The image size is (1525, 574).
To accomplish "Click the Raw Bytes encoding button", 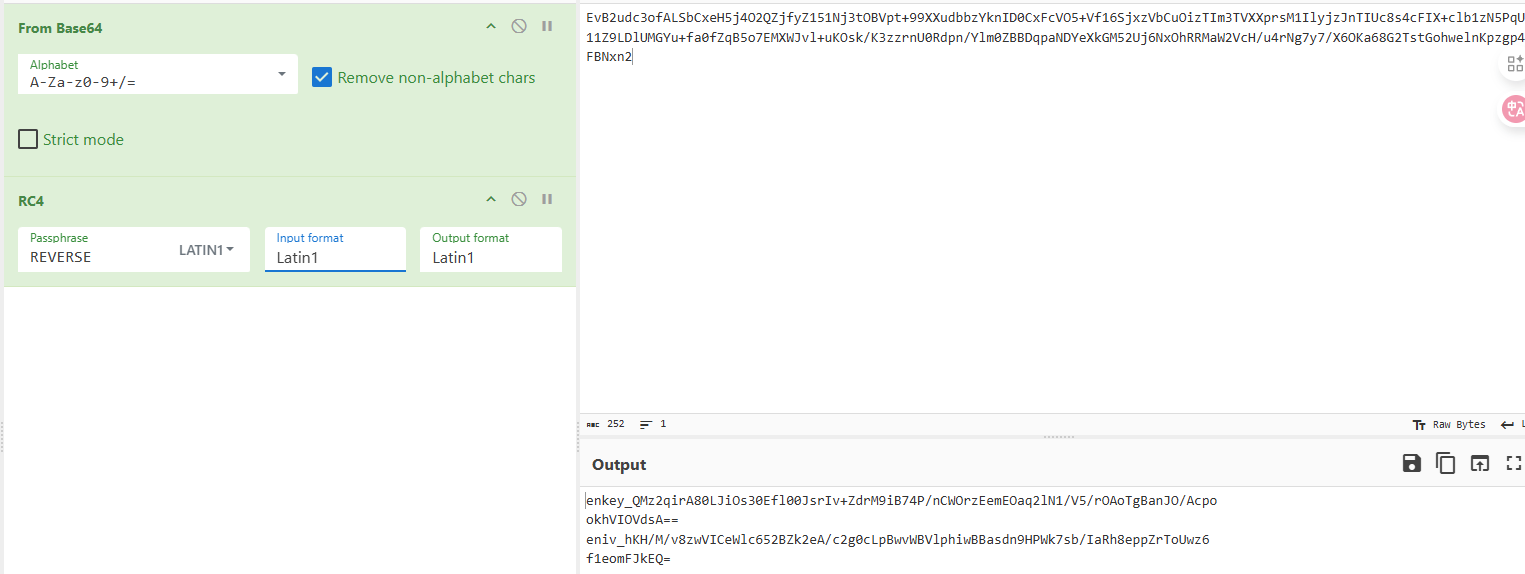I will (x=1450, y=424).
